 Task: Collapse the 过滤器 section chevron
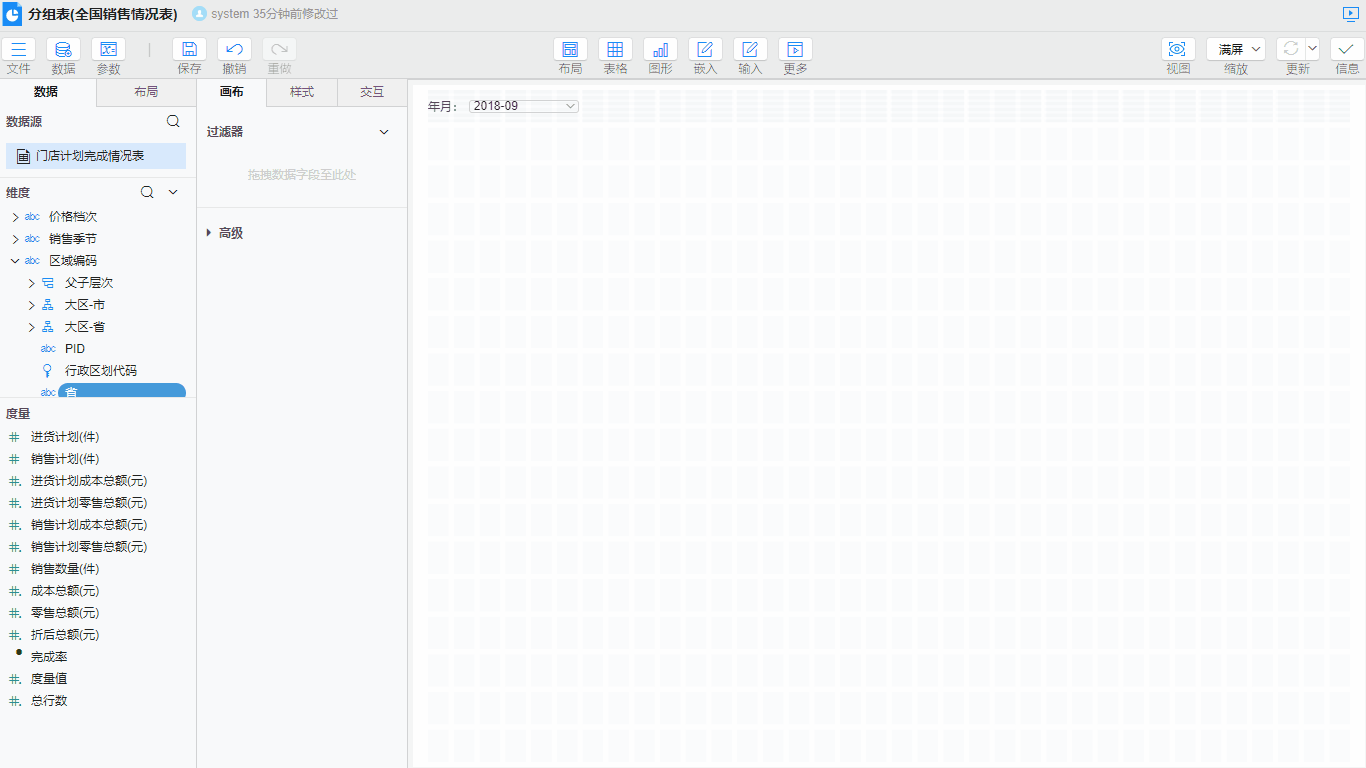[384, 132]
